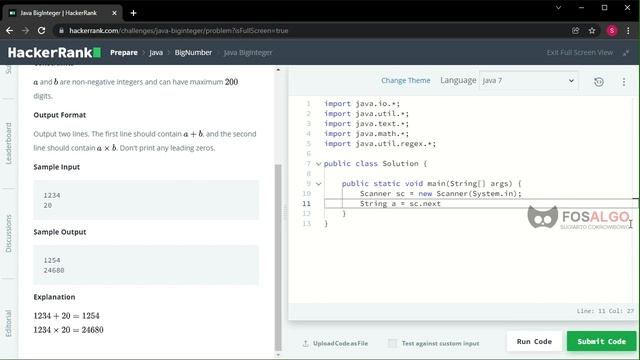This screenshot has height=360, width=640.
Task: Click Change Theme link
Action: [x=405, y=80]
